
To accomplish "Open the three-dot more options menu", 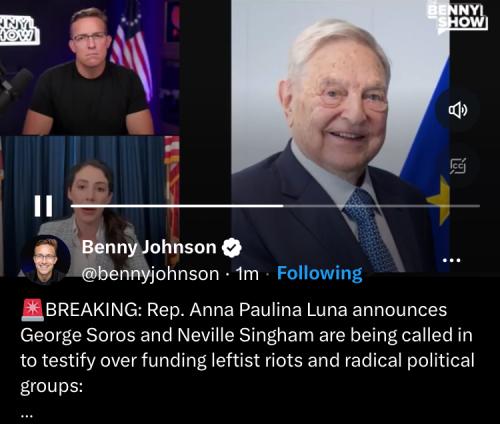I will (451, 260).
